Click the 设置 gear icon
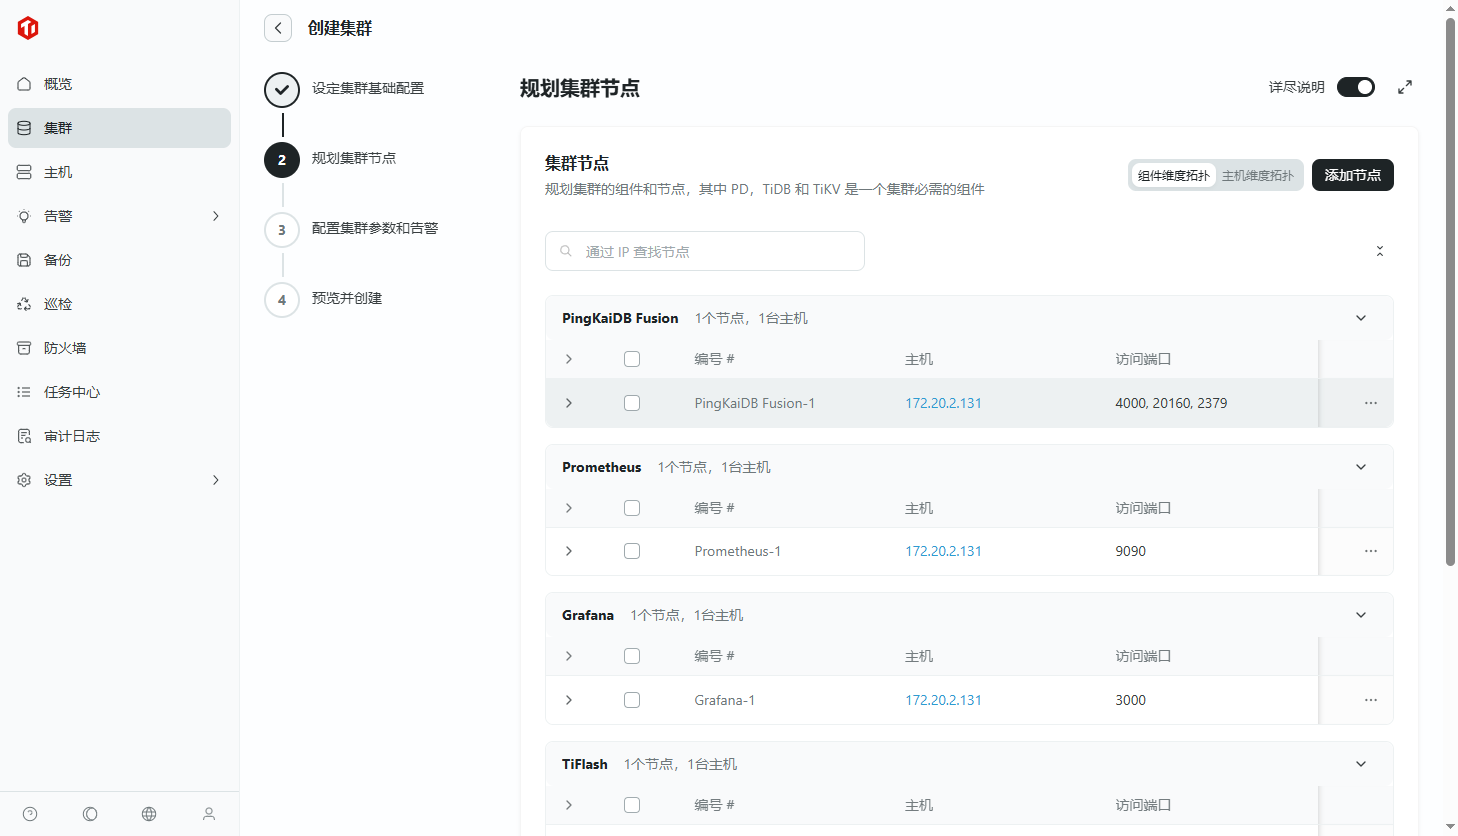The height and width of the screenshot is (836, 1458). tap(24, 480)
